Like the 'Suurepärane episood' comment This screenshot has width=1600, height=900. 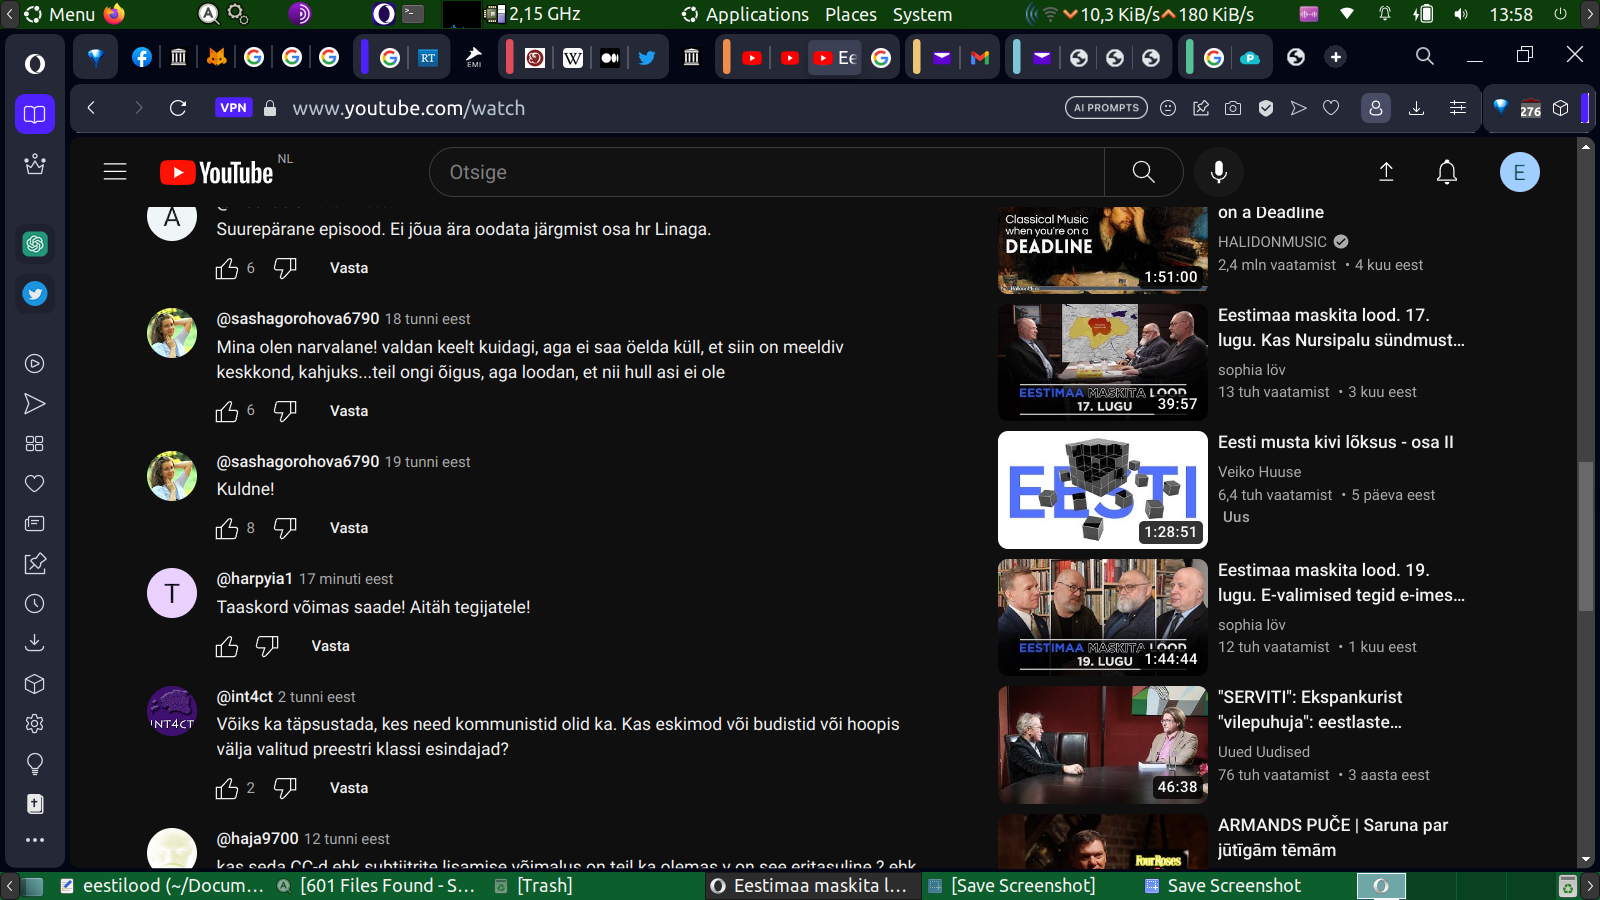pos(227,268)
